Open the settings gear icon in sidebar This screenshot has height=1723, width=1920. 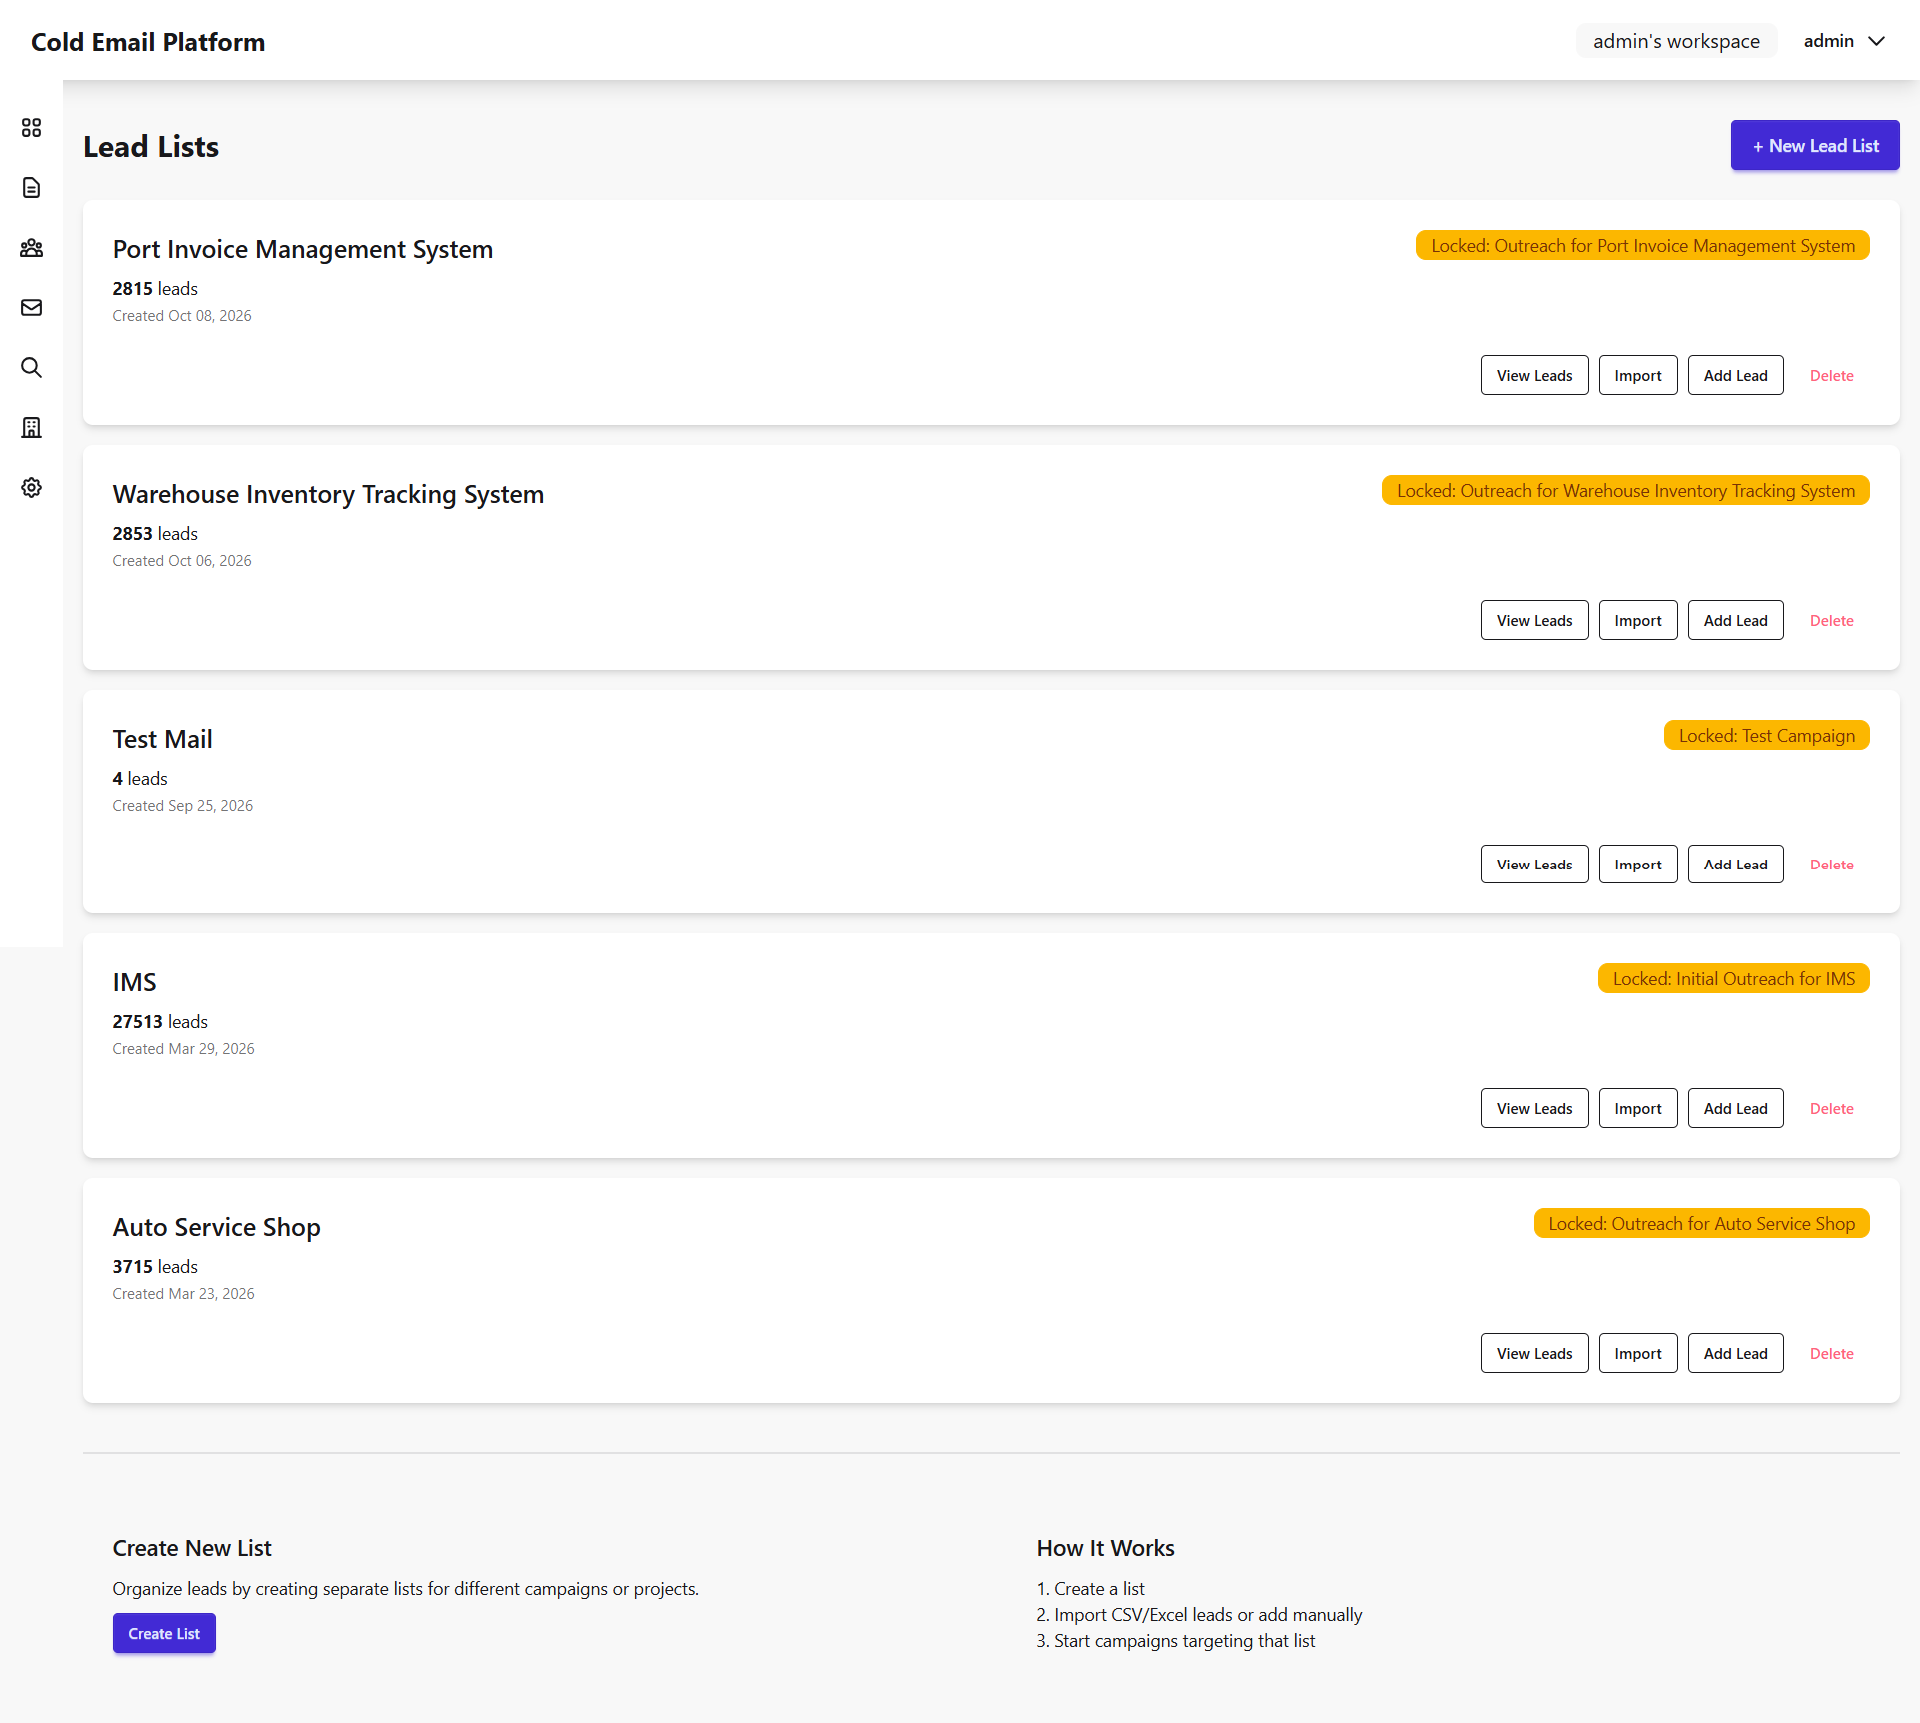[x=31, y=488]
